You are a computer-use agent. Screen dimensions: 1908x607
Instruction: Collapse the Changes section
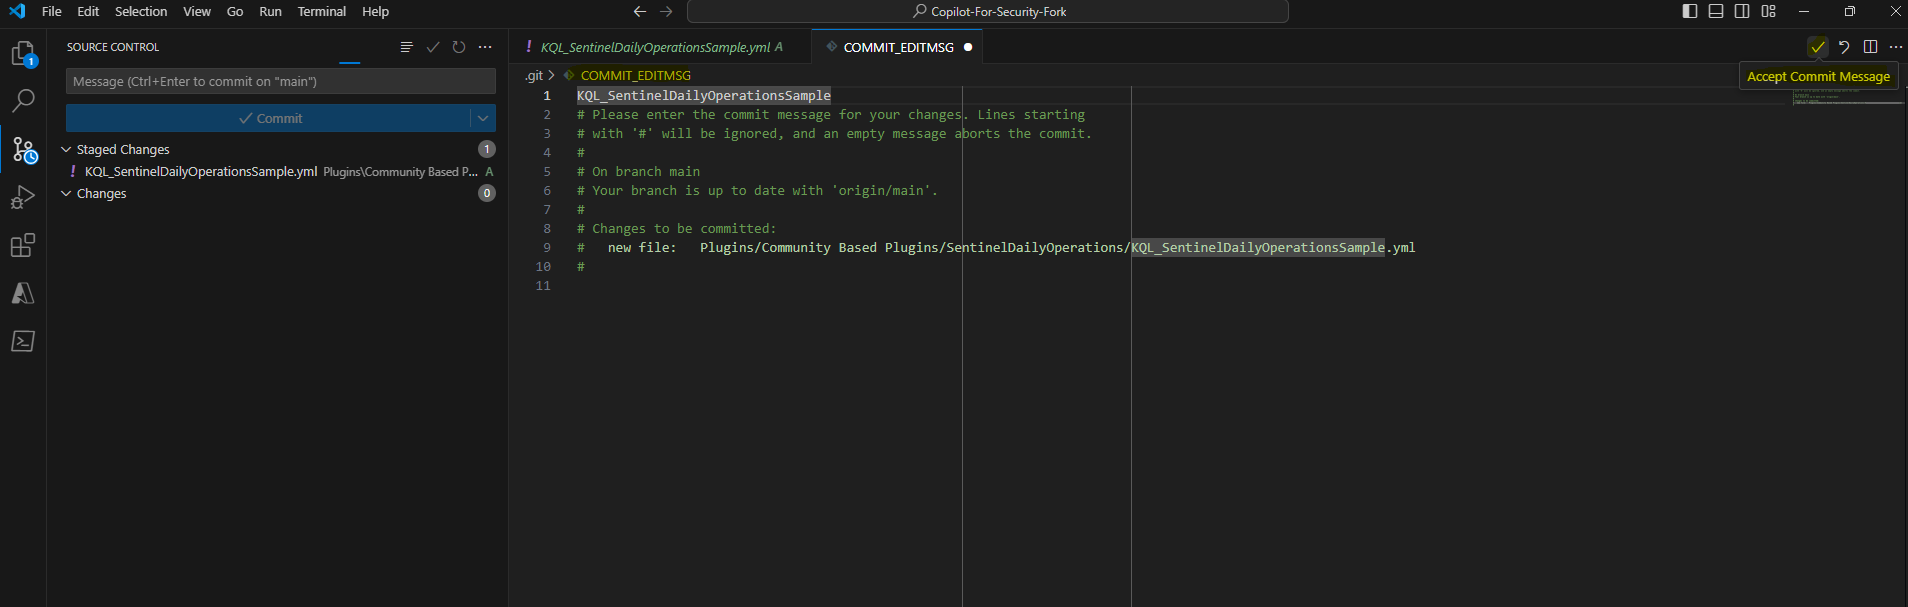click(x=66, y=193)
